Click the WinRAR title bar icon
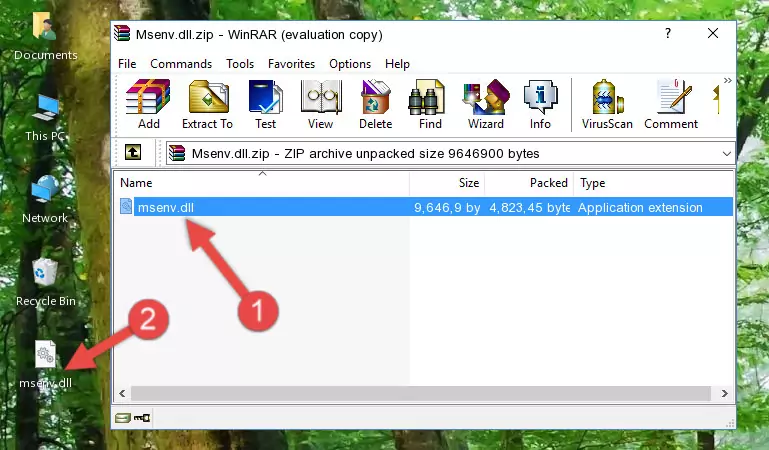769x450 pixels. pos(122,33)
